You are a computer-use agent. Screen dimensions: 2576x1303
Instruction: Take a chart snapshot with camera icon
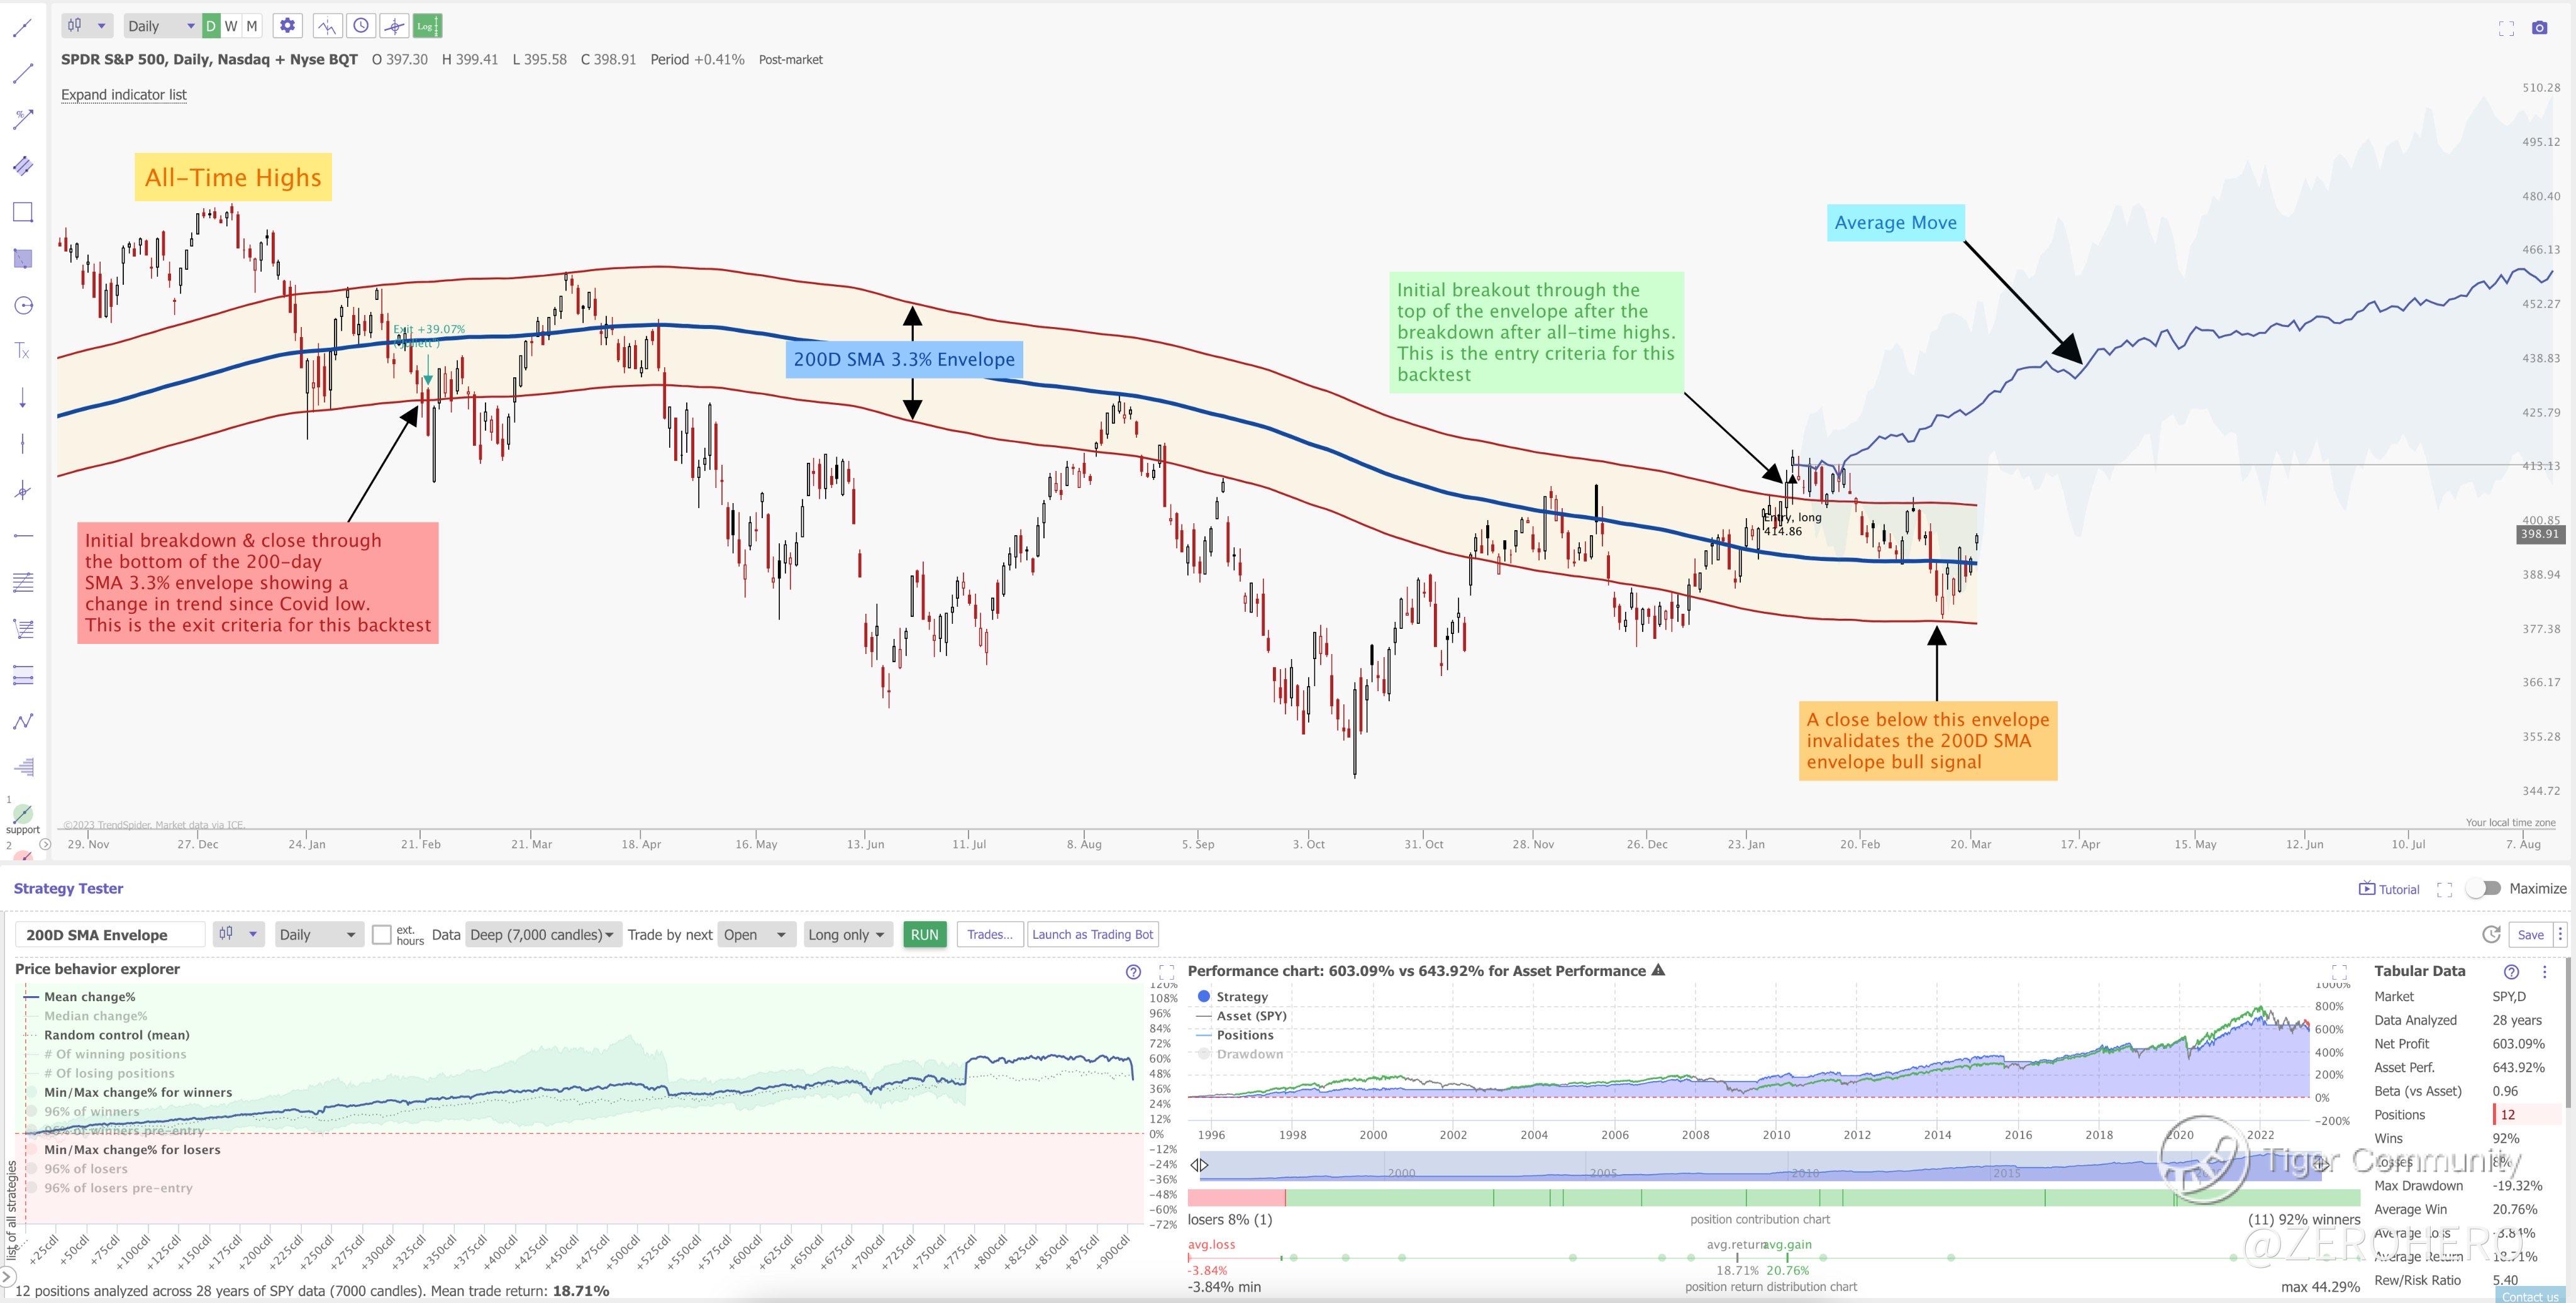2539,28
